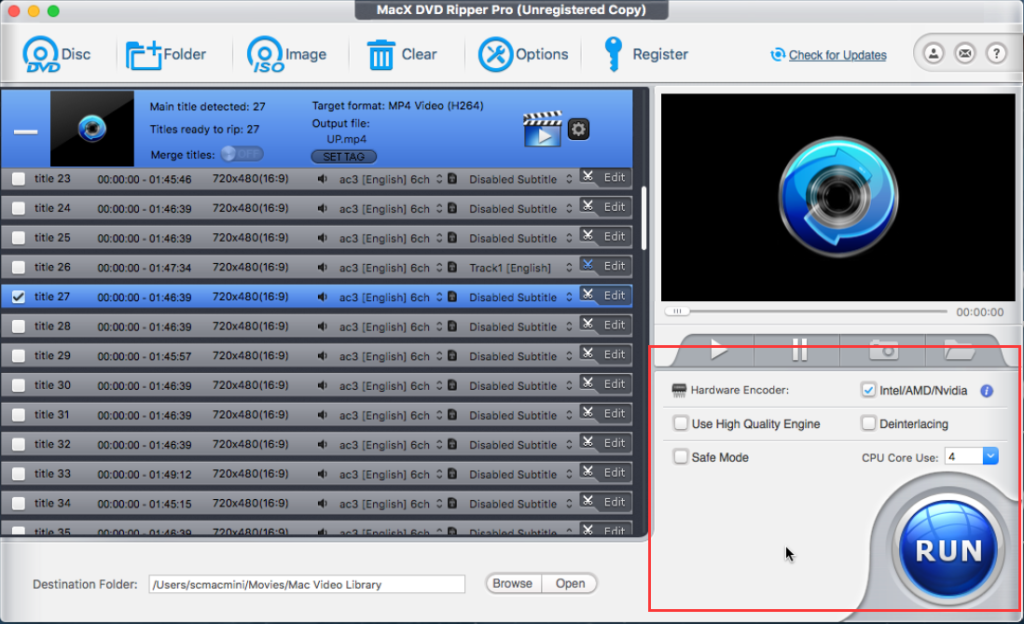Click the SET TAG button
The width and height of the screenshot is (1024, 624).
[x=344, y=157]
